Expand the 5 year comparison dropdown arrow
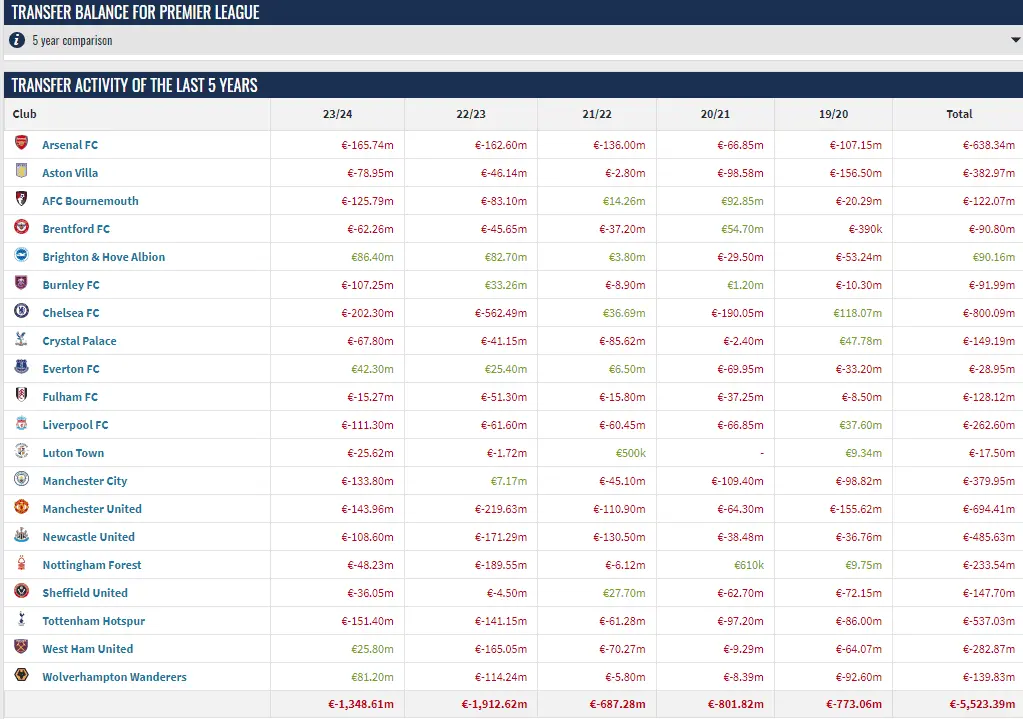Image resolution: width=1023 pixels, height=719 pixels. [1014, 41]
